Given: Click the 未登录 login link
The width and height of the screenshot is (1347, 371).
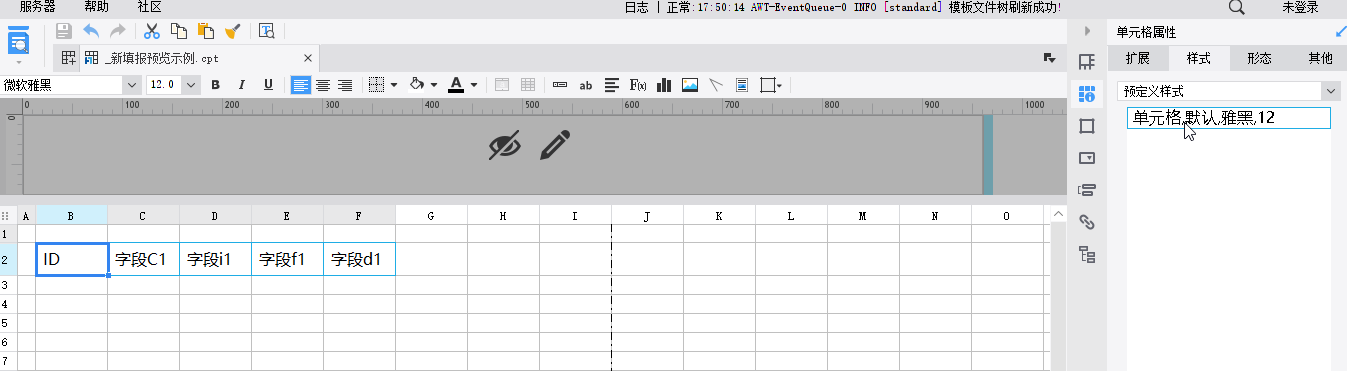Looking at the screenshot, I should [x=1301, y=7].
